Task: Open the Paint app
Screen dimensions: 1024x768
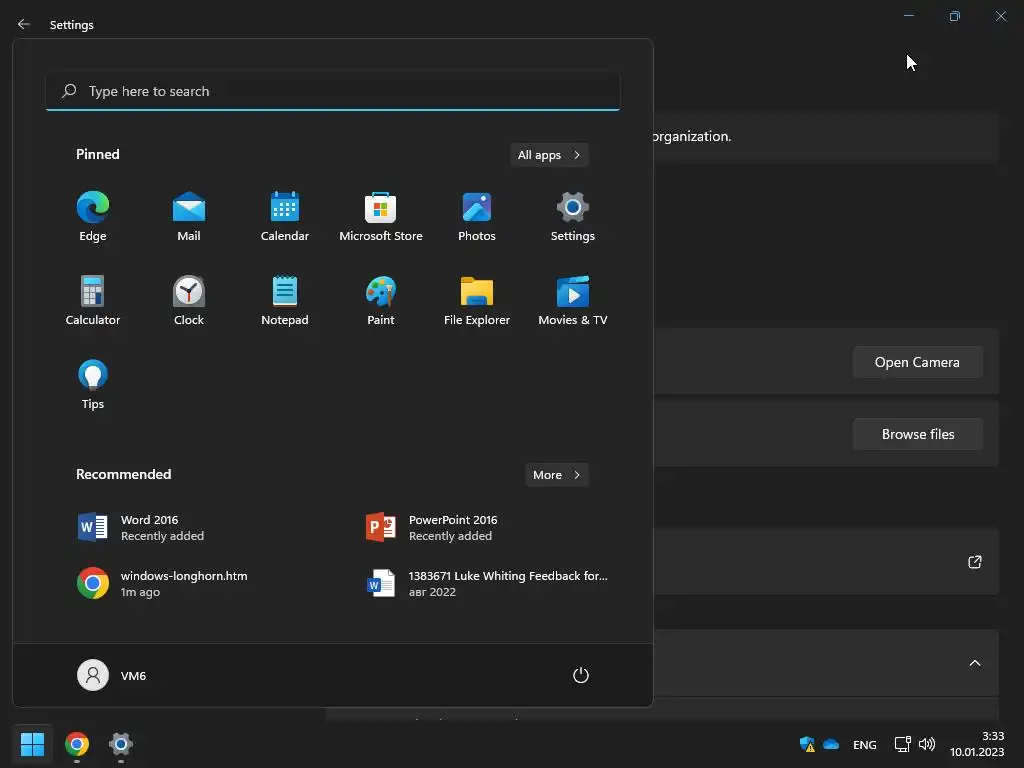Action: (x=381, y=300)
